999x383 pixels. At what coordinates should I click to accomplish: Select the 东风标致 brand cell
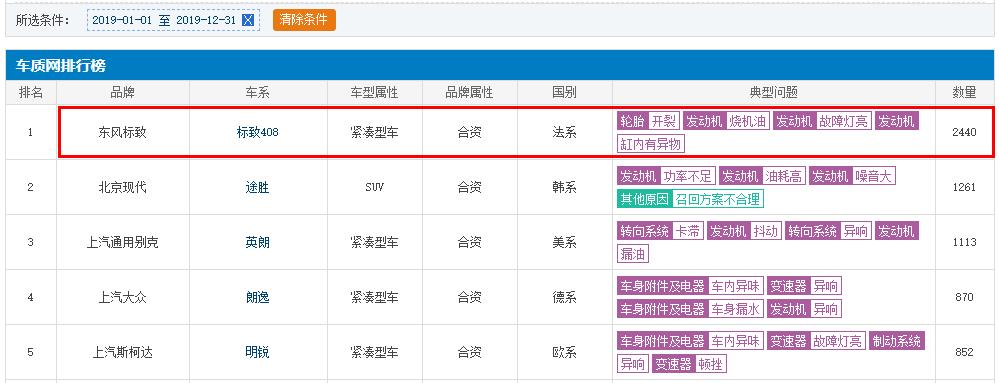point(122,133)
